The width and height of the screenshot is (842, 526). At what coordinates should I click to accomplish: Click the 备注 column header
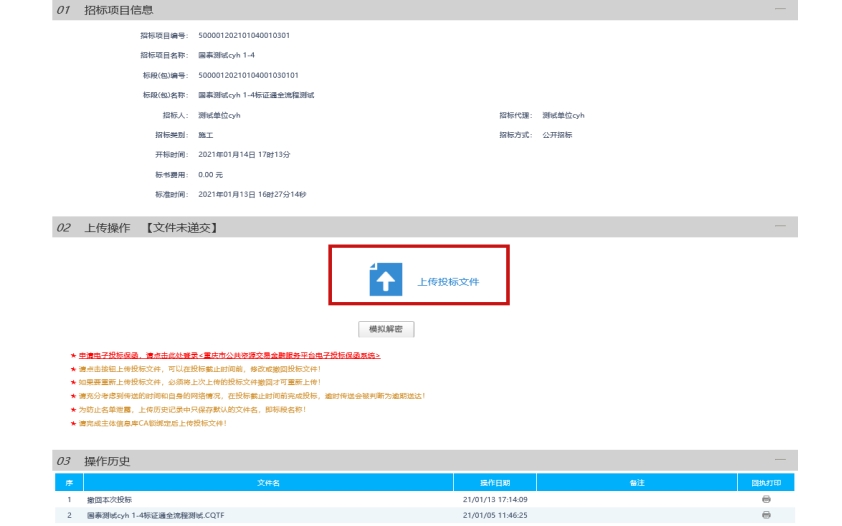[x=637, y=483]
